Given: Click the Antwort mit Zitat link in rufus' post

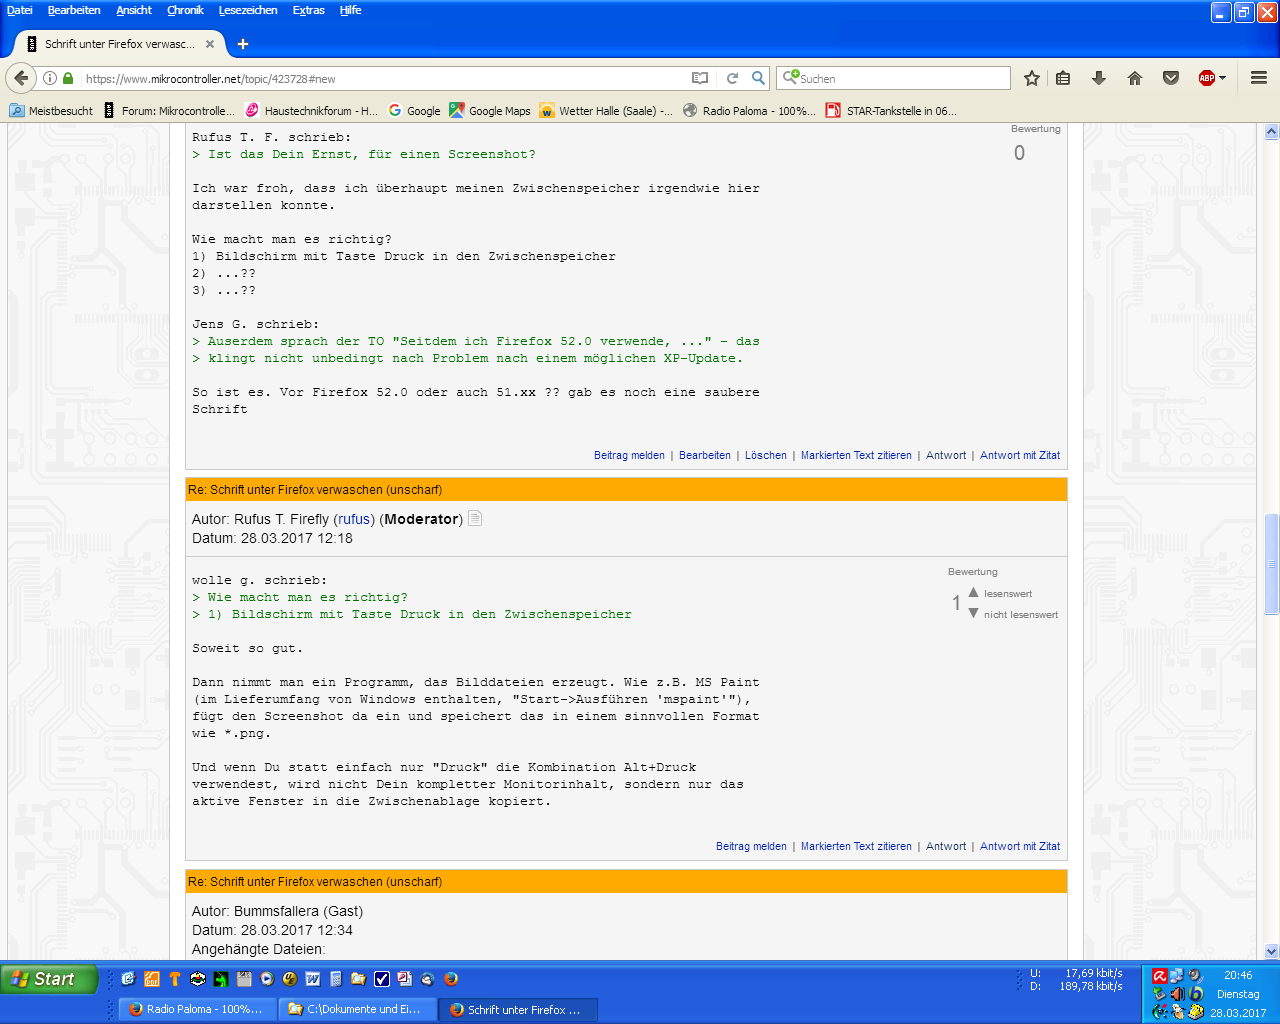Looking at the screenshot, I should pyautogui.click(x=1019, y=846).
